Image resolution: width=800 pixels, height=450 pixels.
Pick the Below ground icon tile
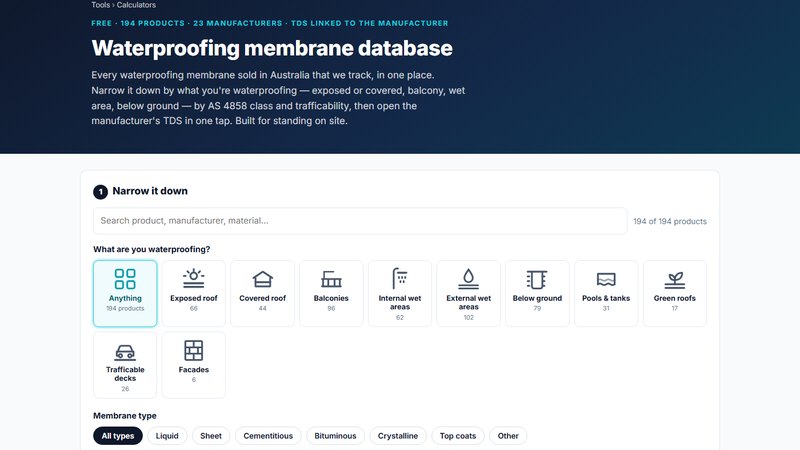point(537,293)
